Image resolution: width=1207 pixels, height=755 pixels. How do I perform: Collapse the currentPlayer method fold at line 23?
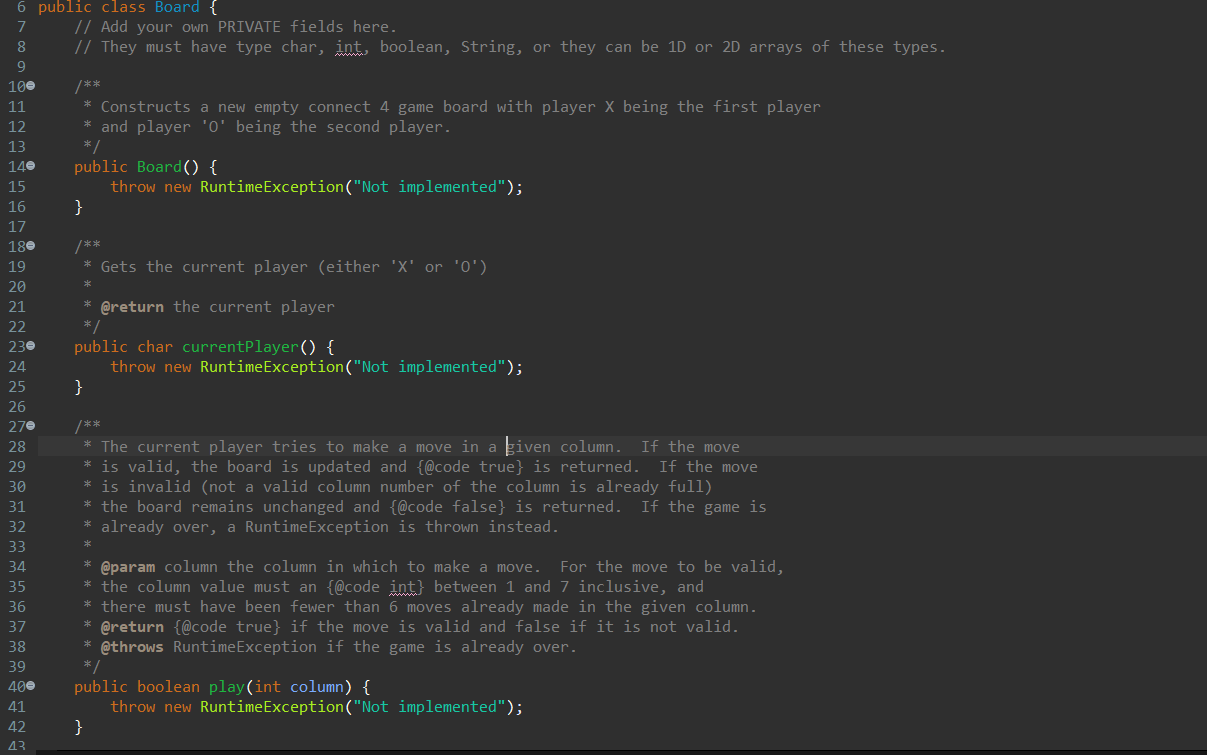coord(30,347)
